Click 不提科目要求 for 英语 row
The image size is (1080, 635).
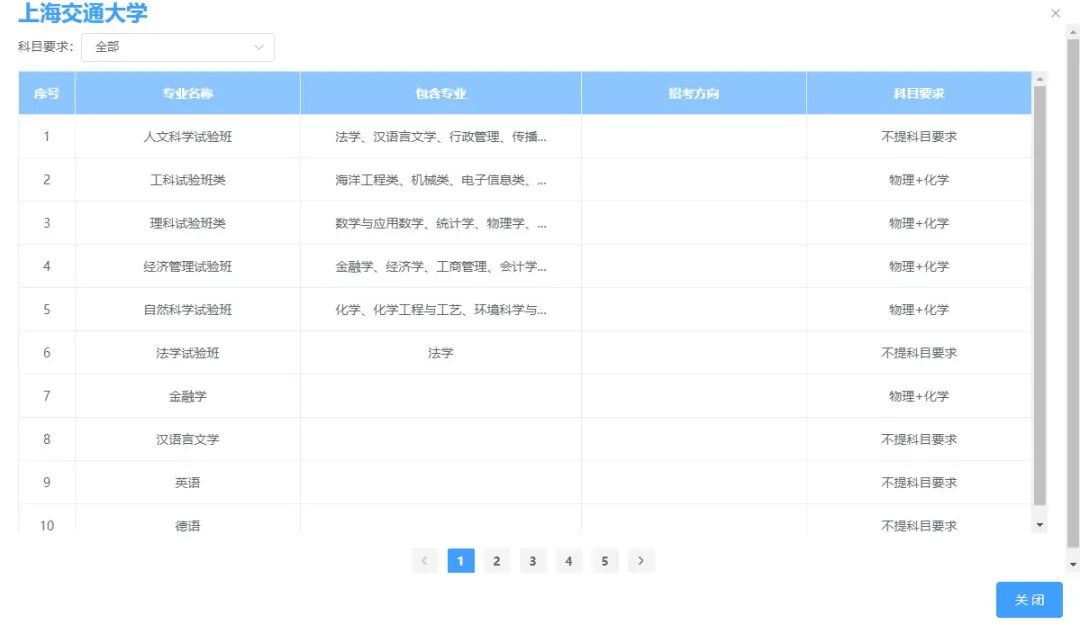[x=917, y=482]
